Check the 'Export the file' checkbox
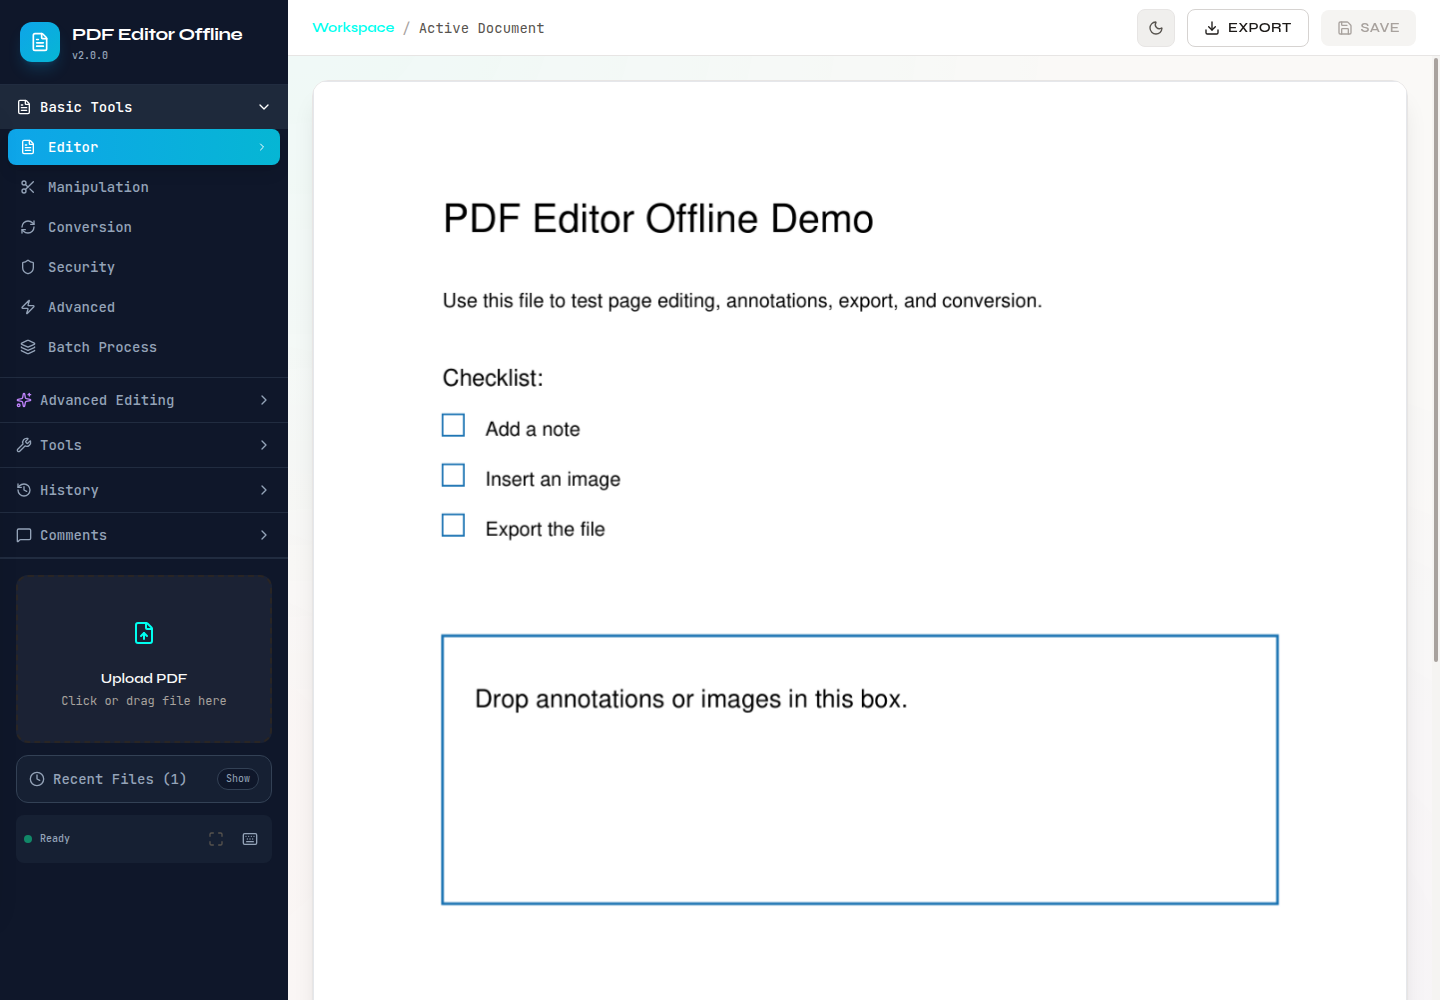1440x1000 pixels. click(454, 525)
